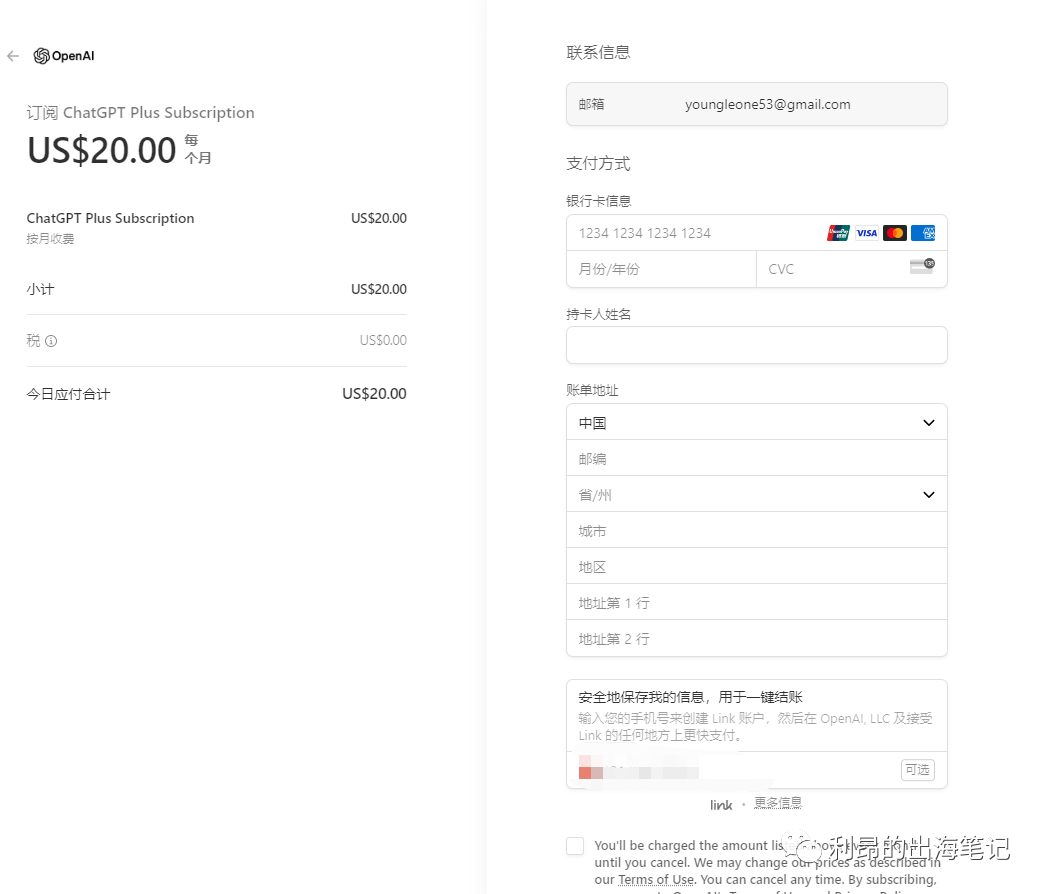This screenshot has width=1044, height=894.
Task: Tick the subscription terms agreement checkbox
Action: pyautogui.click(x=575, y=846)
